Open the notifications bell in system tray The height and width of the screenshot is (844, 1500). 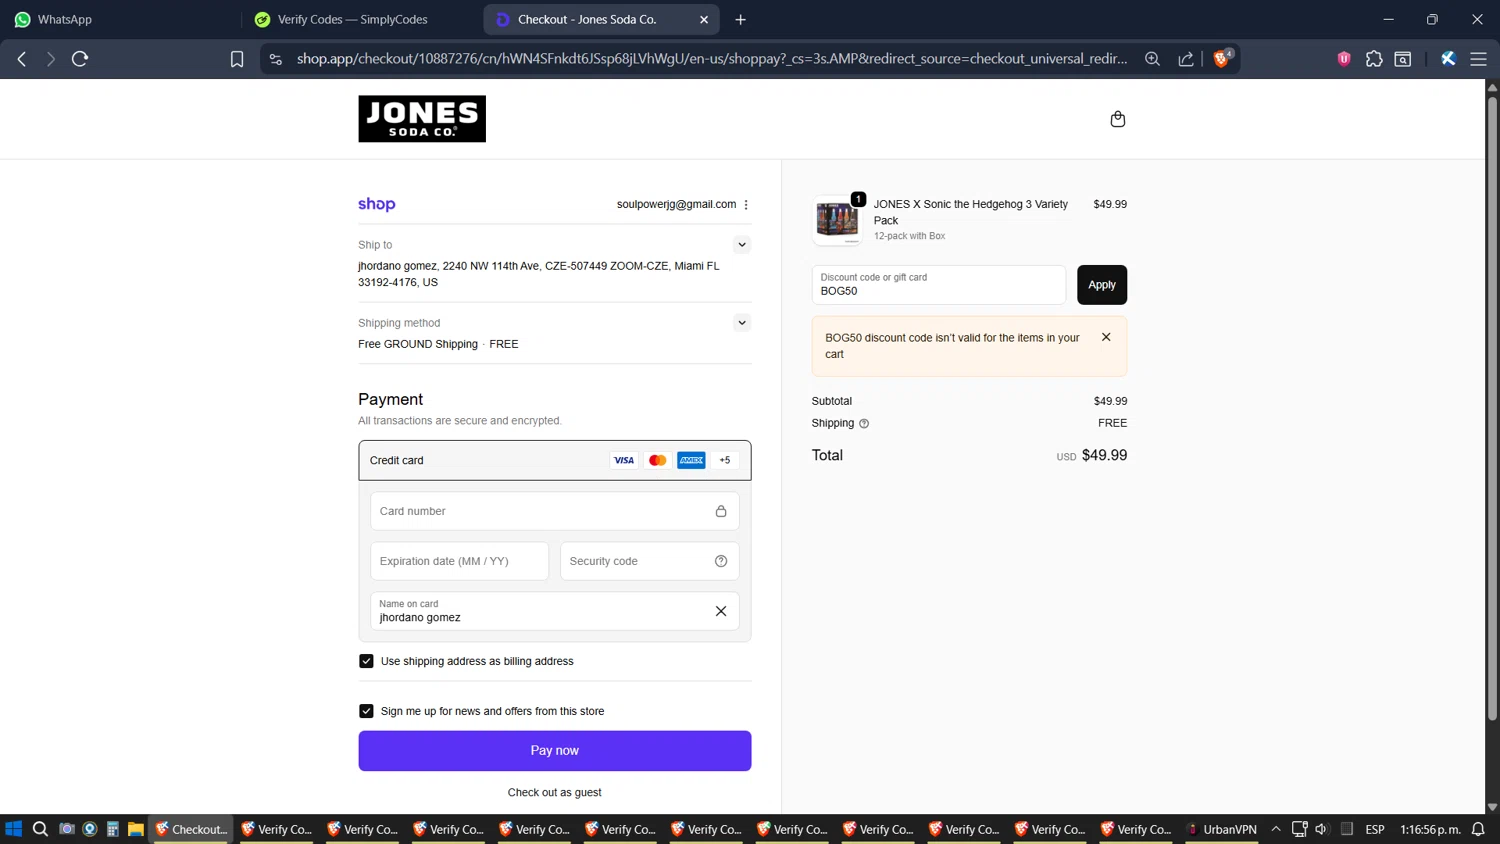tap(1478, 829)
